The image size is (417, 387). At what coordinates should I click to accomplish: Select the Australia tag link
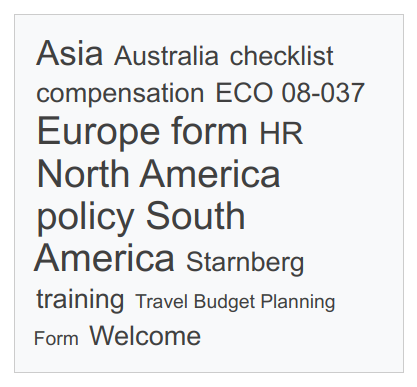(x=166, y=56)
